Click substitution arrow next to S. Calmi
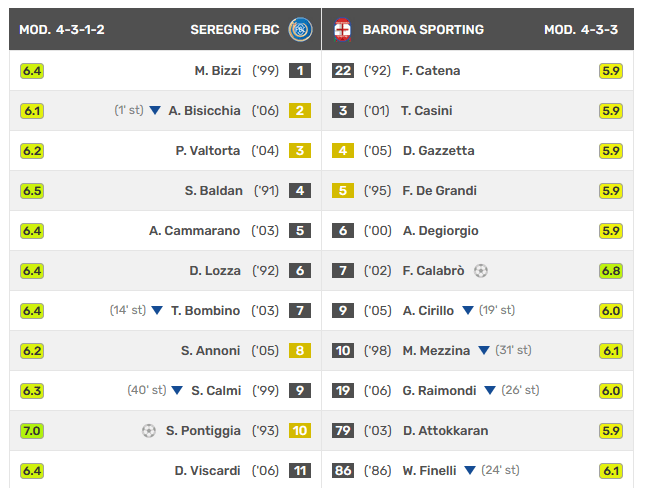645x488 pixels. coord(177,391)
